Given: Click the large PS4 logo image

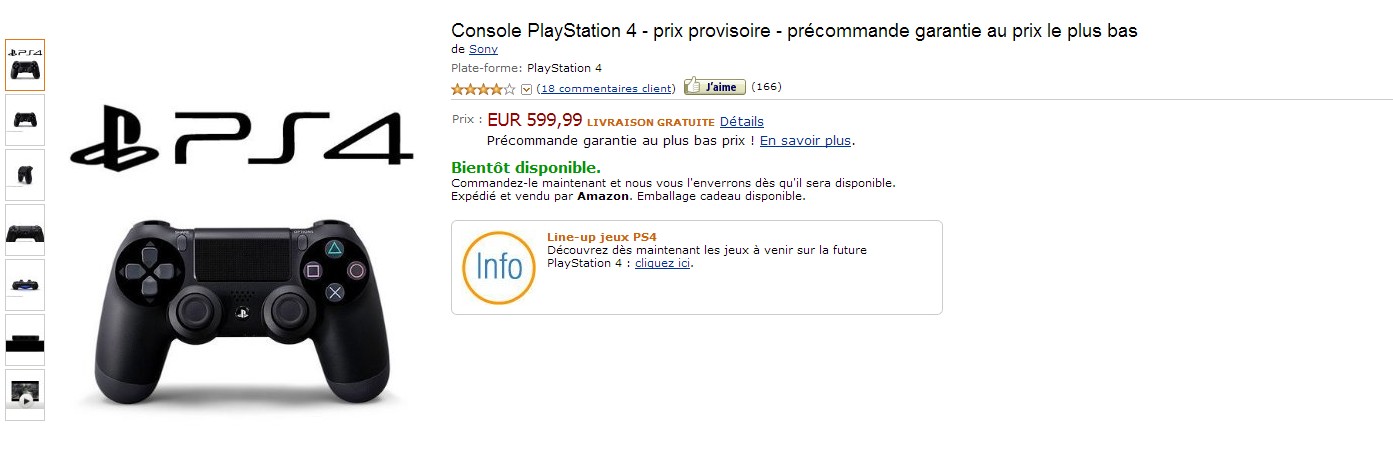Looking at the screenshot, I should click(x=242, y=140).
